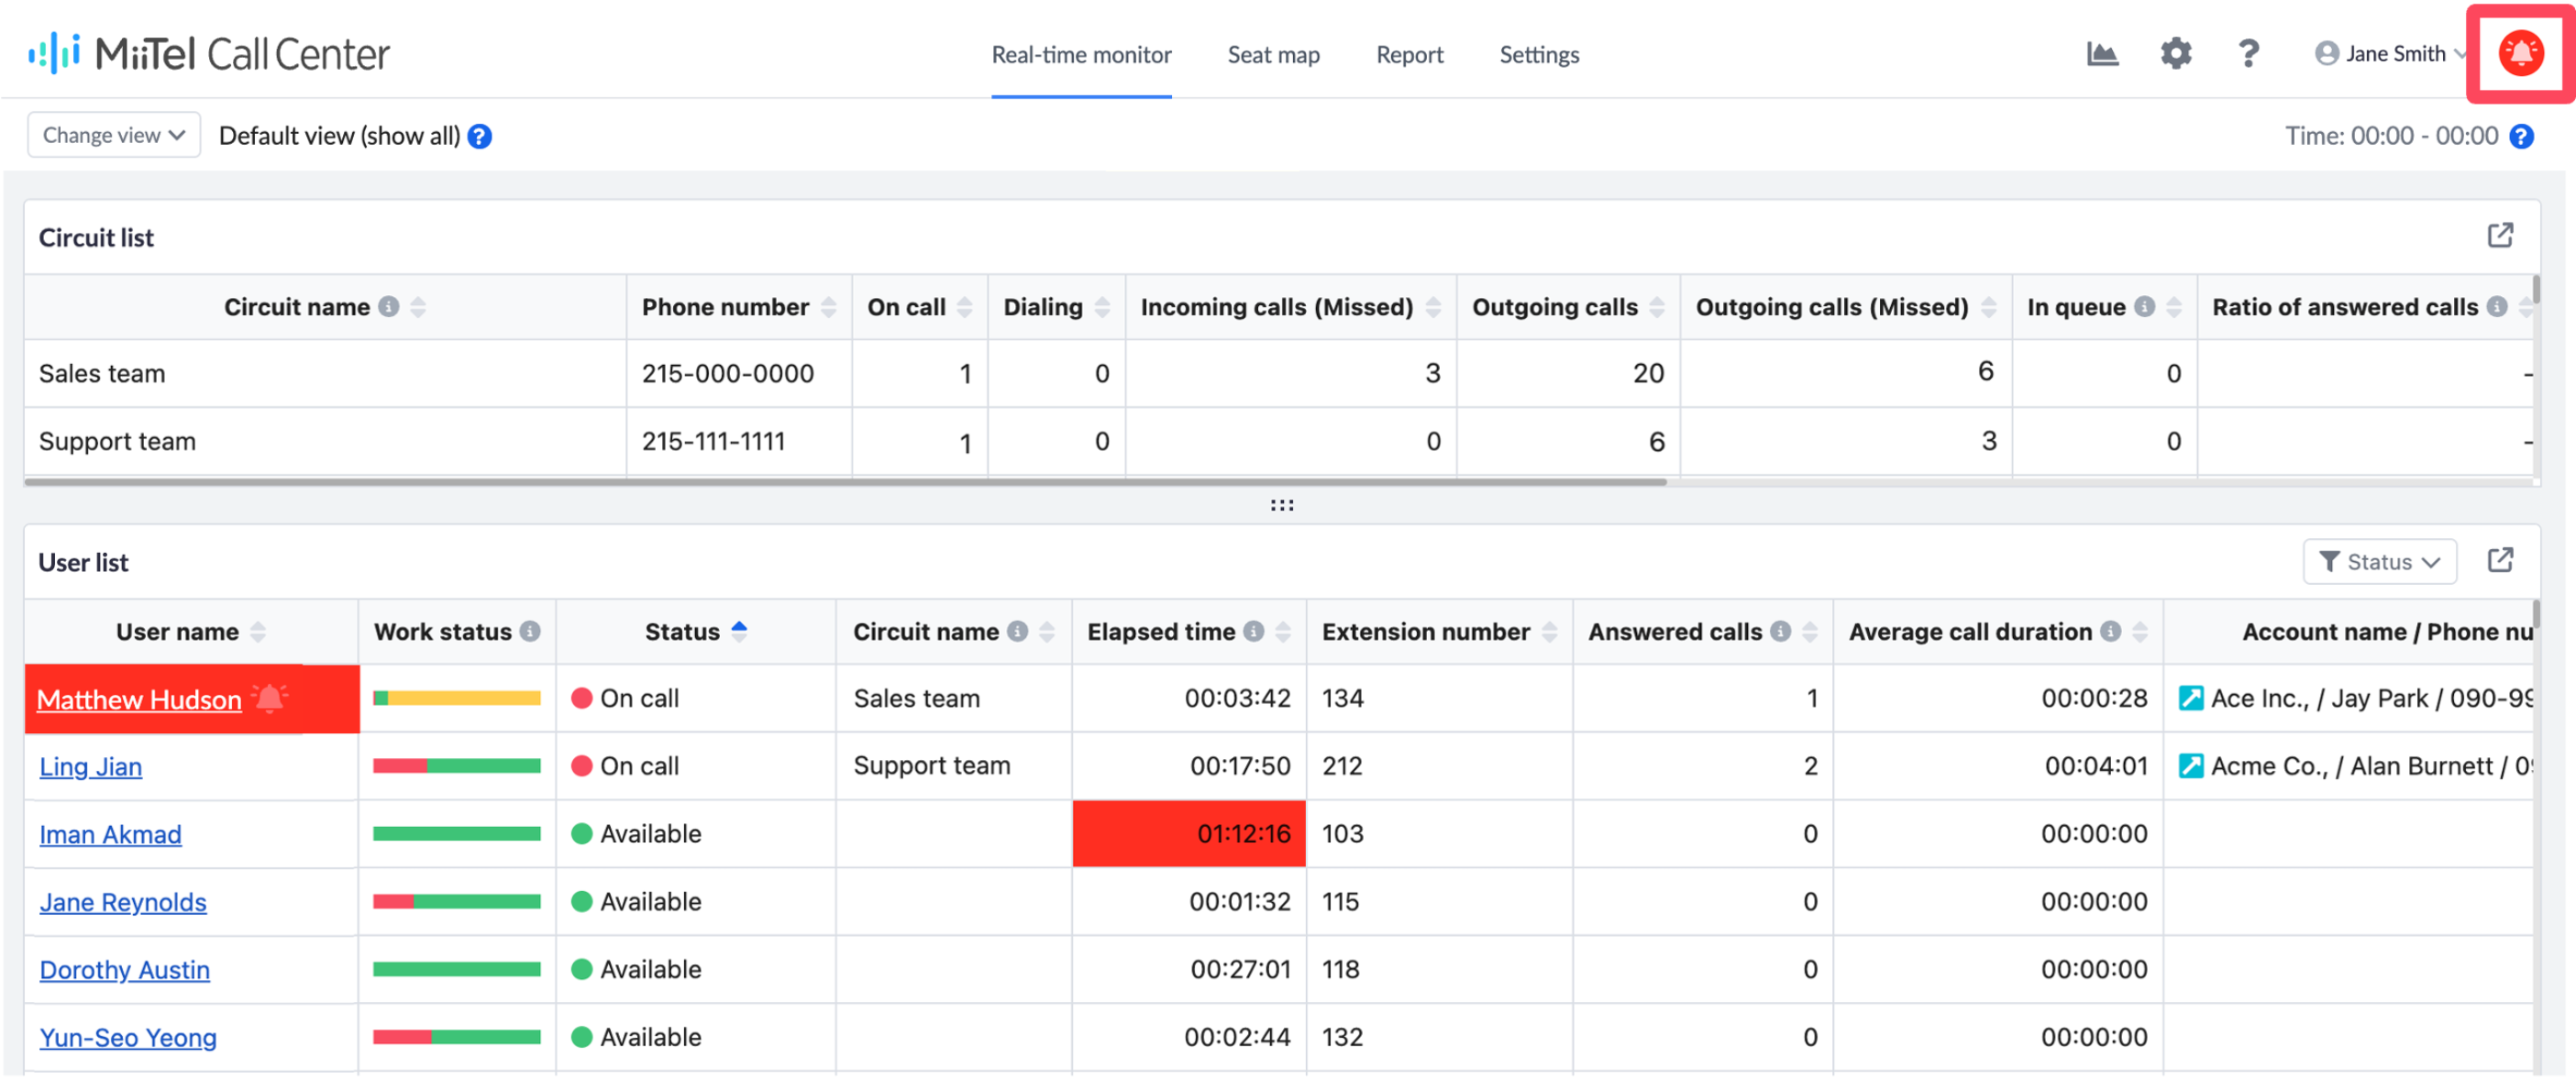
Task: Pop out the User list panel
Action: point(2500,561)
